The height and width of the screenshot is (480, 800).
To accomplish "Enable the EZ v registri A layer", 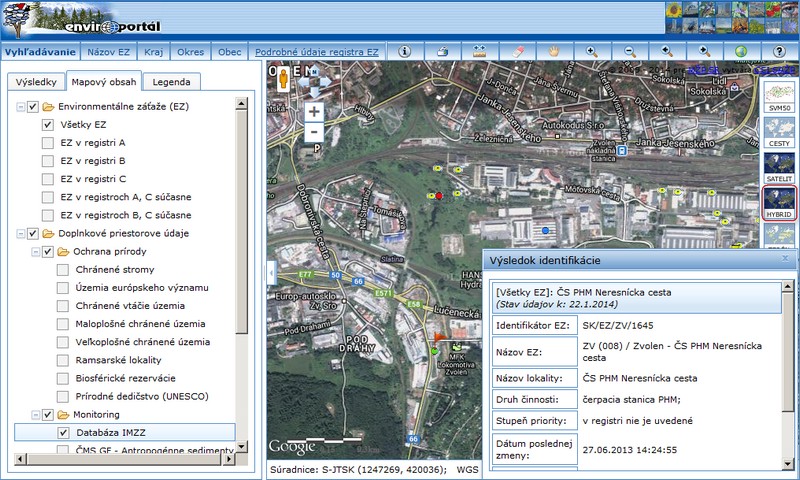I will pos(47,143).
